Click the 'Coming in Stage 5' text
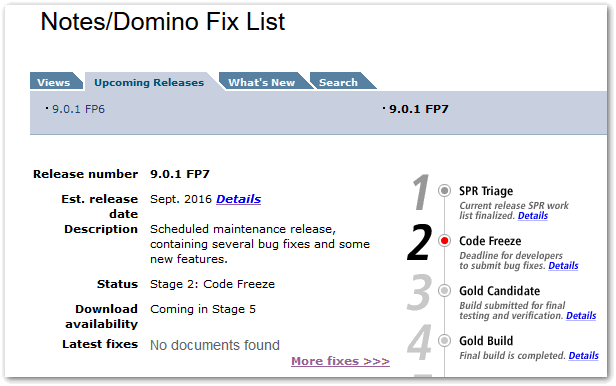616x386 pixels. tap(203, 309)
